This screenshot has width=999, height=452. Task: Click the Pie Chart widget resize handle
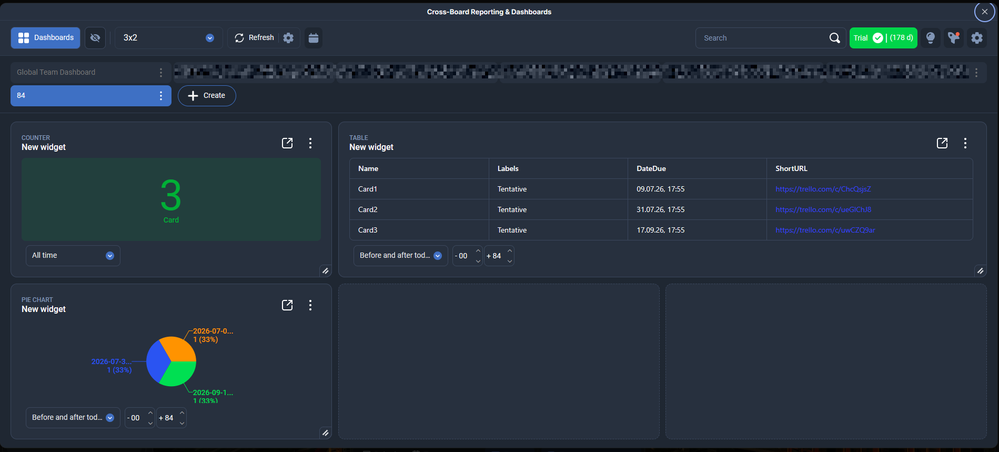pyautogui.click(x=325, y=433)
